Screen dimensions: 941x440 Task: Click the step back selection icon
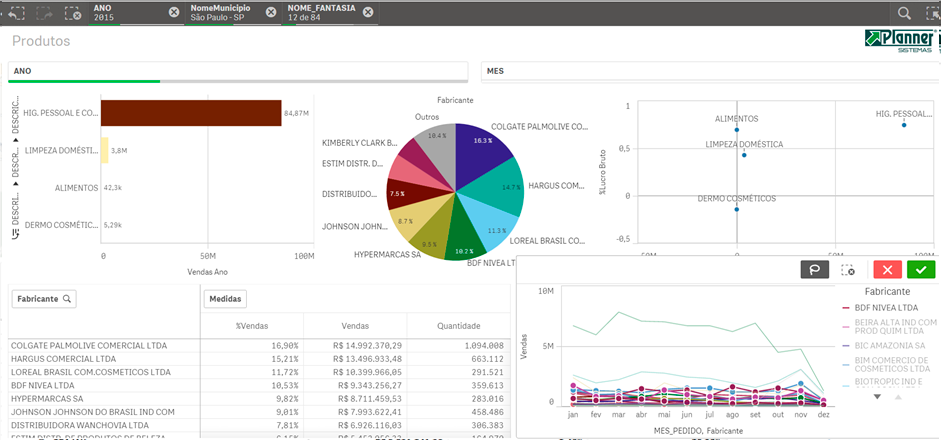(16, 13)
